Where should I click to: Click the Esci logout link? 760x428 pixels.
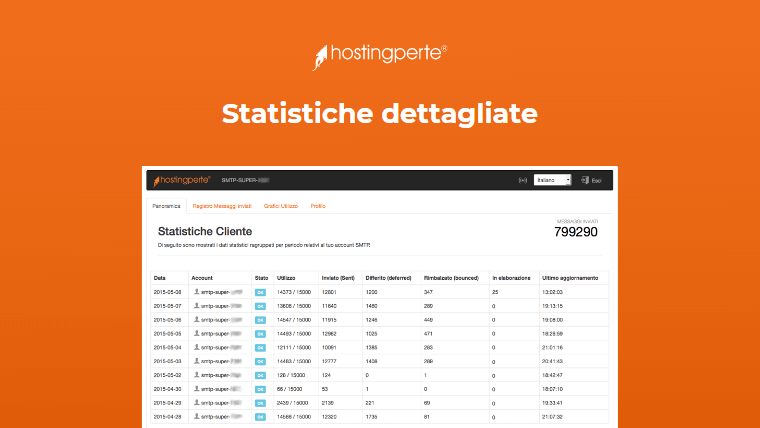click(596, 181)
